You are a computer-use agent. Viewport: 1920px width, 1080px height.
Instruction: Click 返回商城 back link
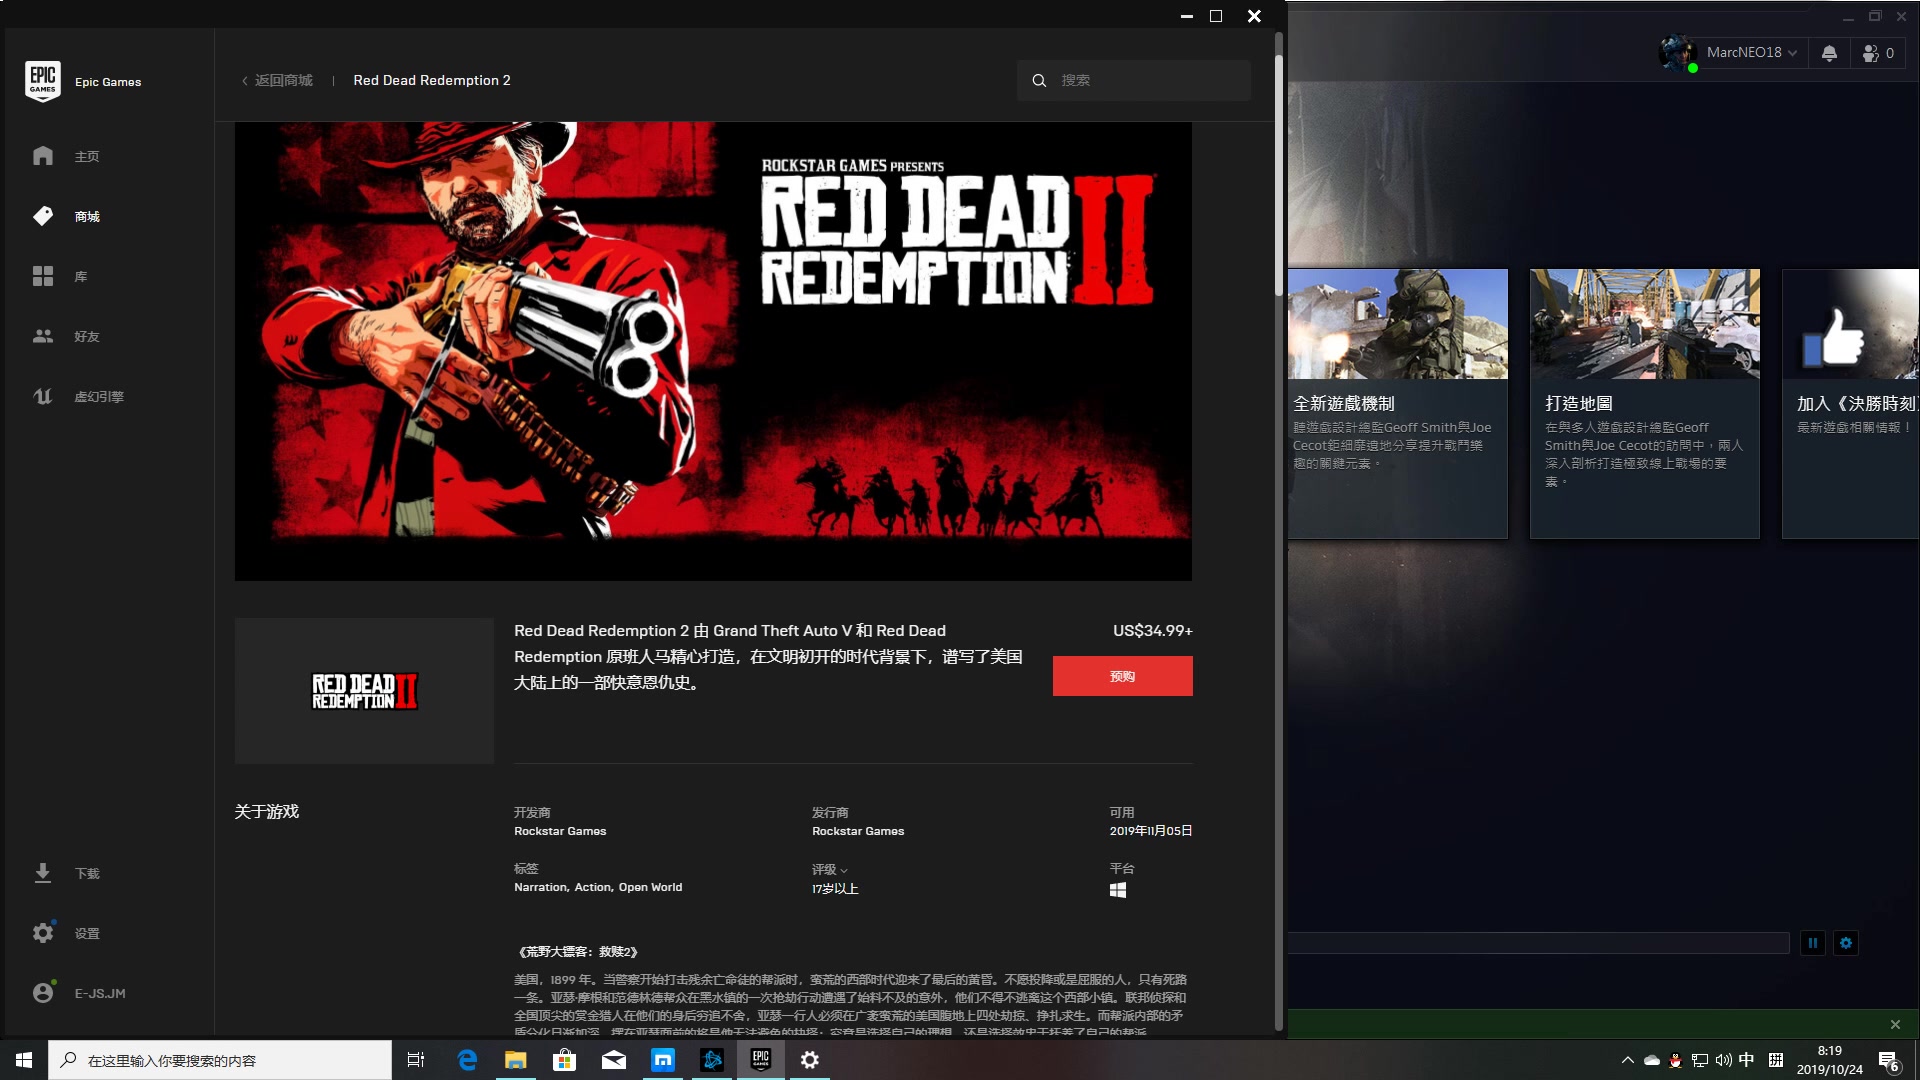tap(277, 80)
